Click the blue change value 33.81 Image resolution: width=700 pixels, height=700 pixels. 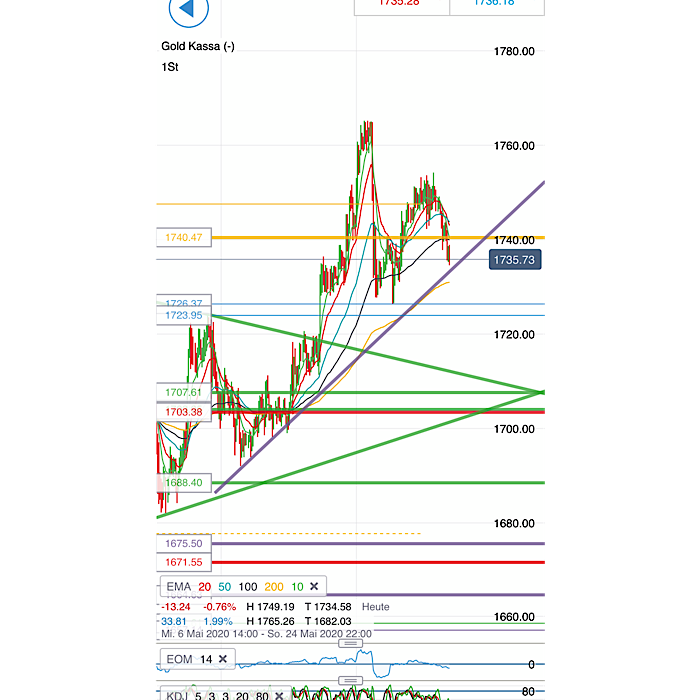(174, 621)
